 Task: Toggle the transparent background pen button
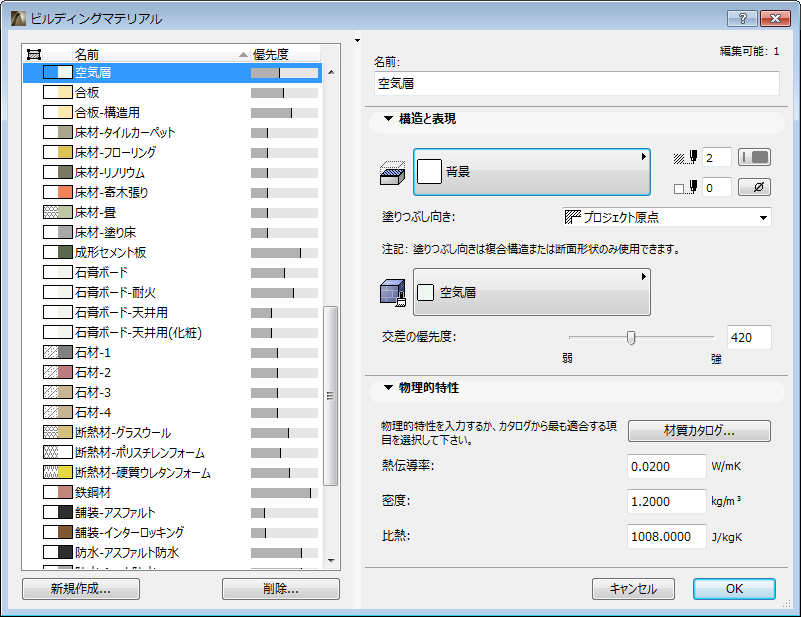755,187
